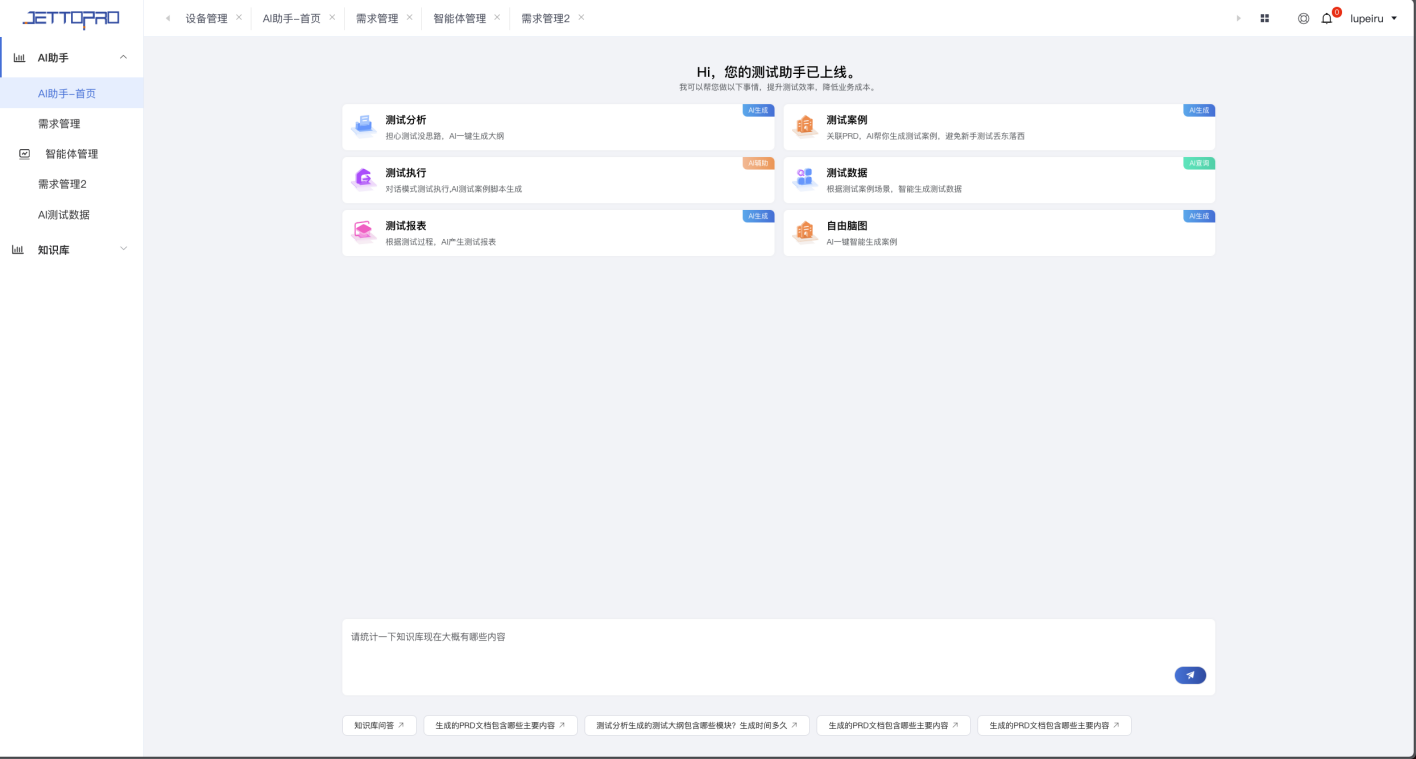This screenshot has height=759, width=1416.
Task: Click the grid layout icon in top bar
Action: pyautogui.click(x=1265, y=18)
